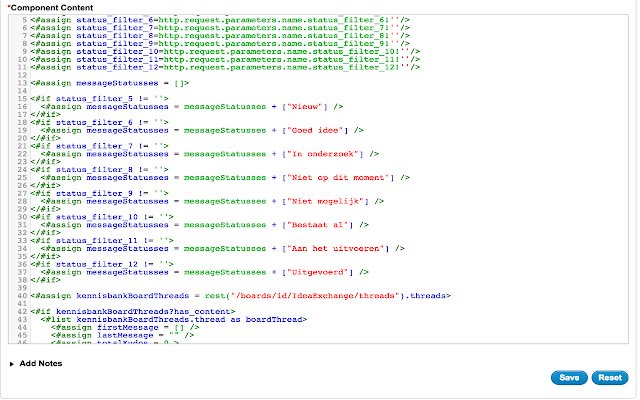
Task: Click the Add Notes label
Action: 41,363
